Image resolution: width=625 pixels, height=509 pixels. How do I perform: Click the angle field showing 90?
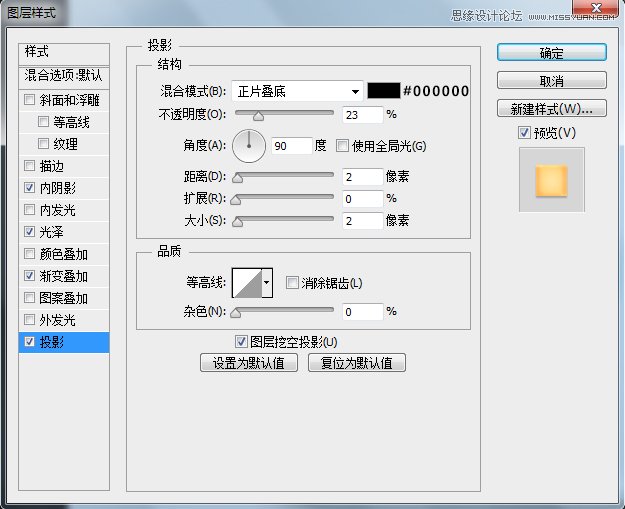(x=291, y=146)
